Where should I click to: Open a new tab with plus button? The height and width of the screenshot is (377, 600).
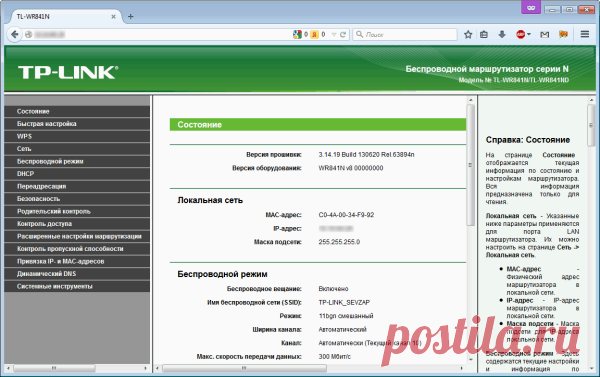coord(130,16)
